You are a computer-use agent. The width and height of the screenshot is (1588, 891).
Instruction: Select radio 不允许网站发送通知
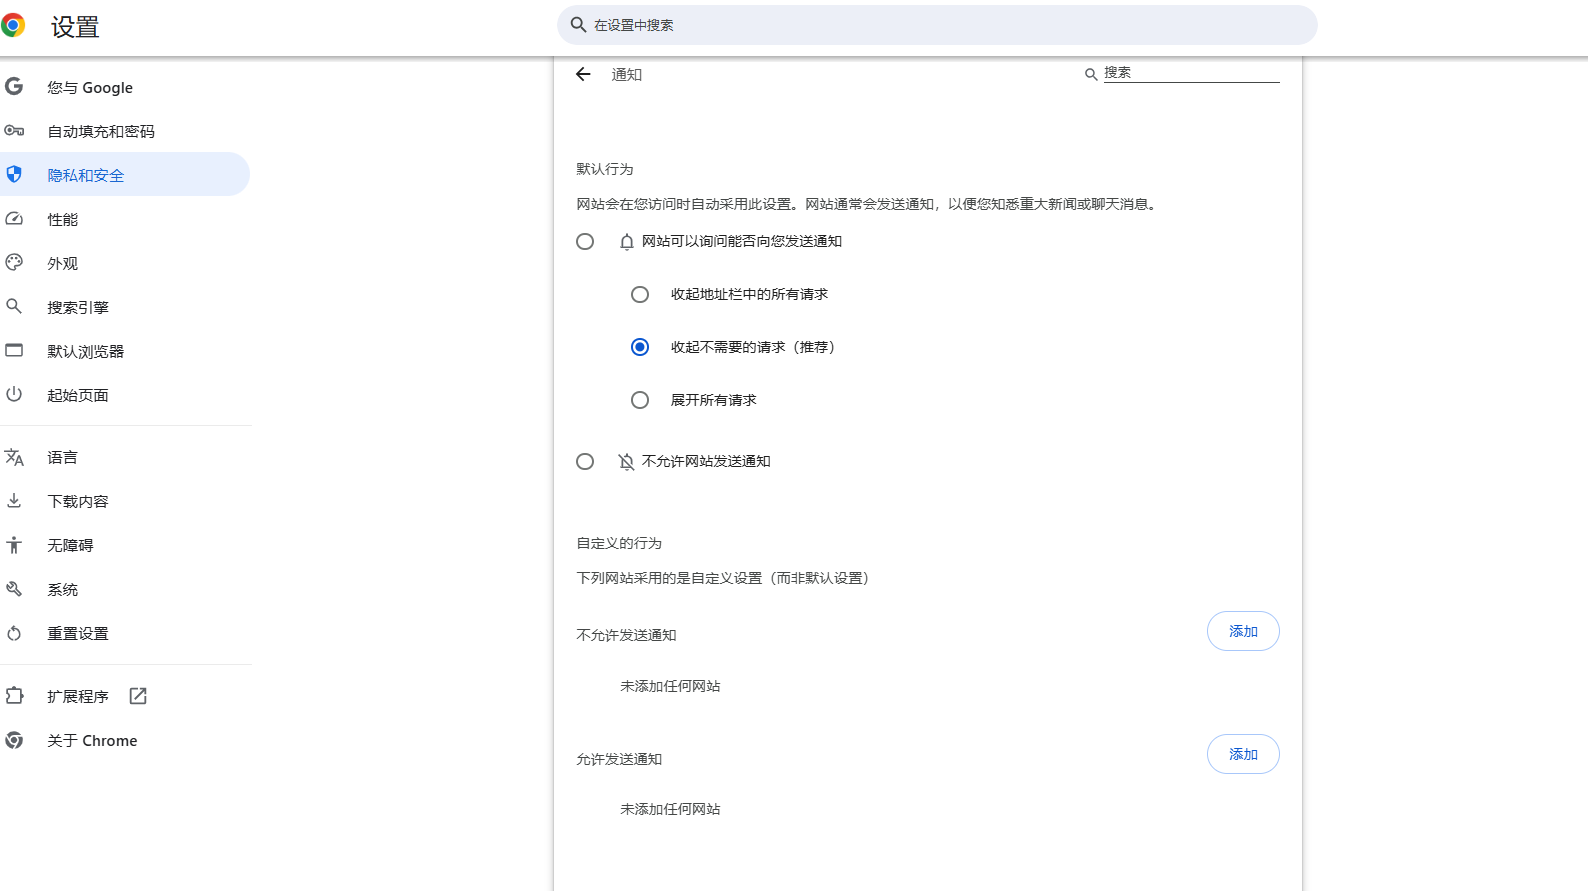pyautogui.click(x=585, y=461)
